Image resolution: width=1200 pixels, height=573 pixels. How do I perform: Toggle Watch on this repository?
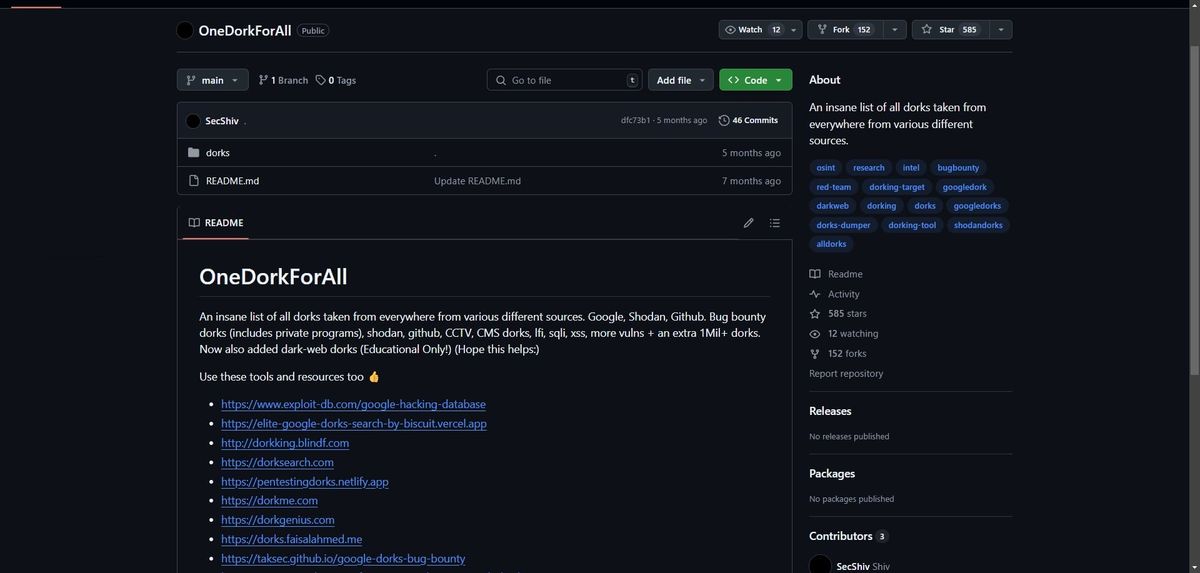[x=753, y=30]
